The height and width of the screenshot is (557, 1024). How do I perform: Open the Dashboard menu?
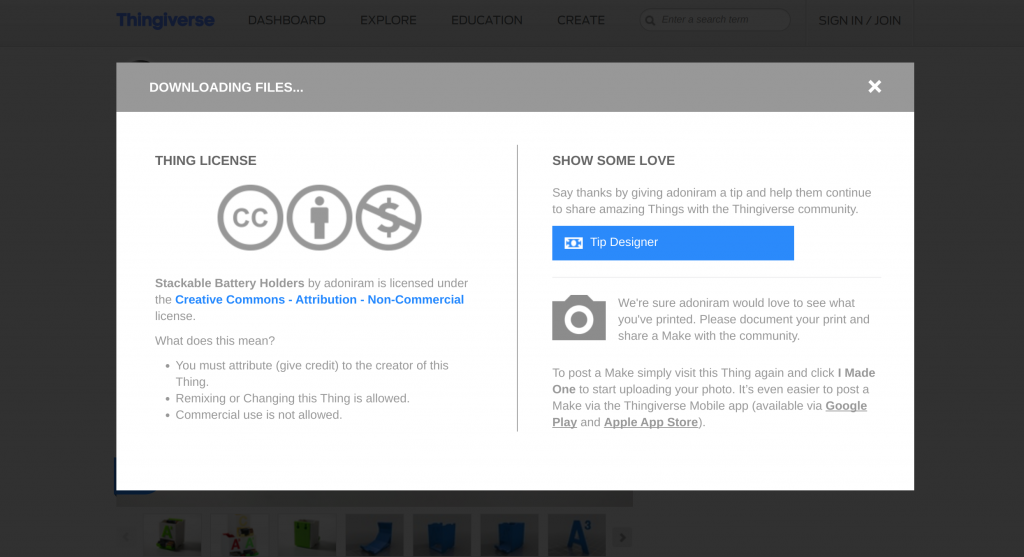point(287,20)
